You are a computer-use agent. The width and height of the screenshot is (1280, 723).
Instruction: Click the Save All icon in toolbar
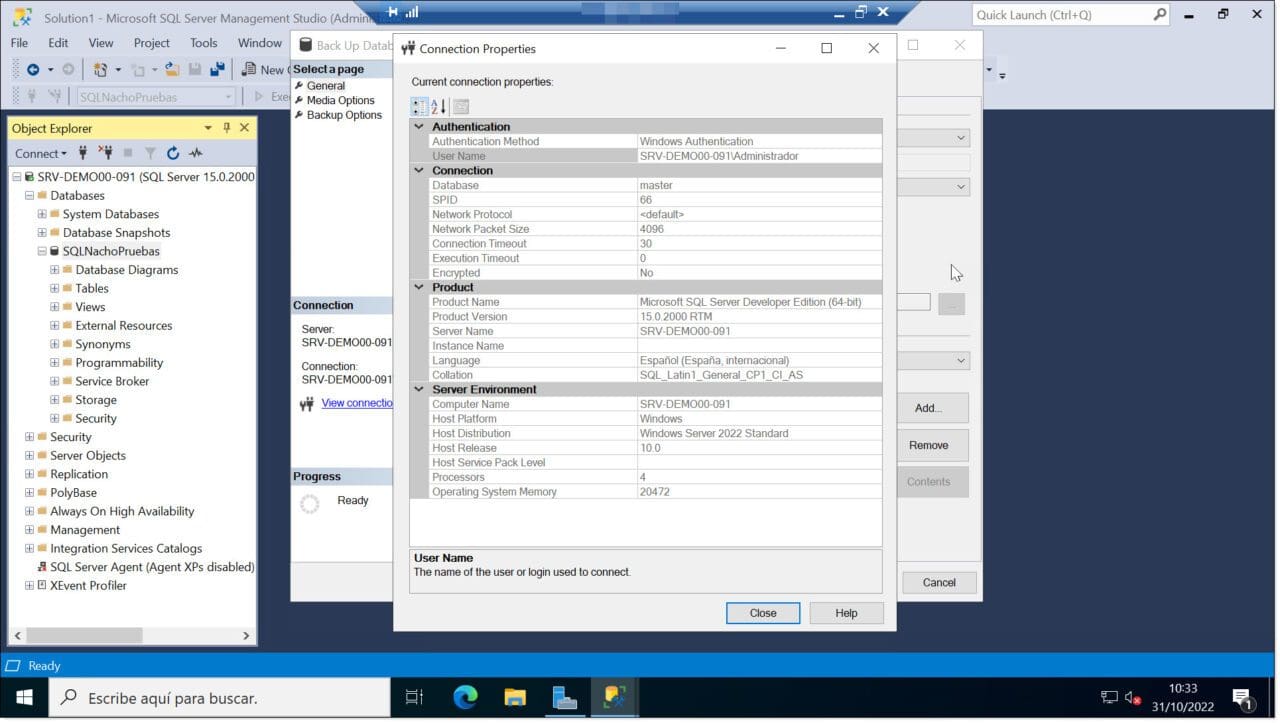coord(216,69)
